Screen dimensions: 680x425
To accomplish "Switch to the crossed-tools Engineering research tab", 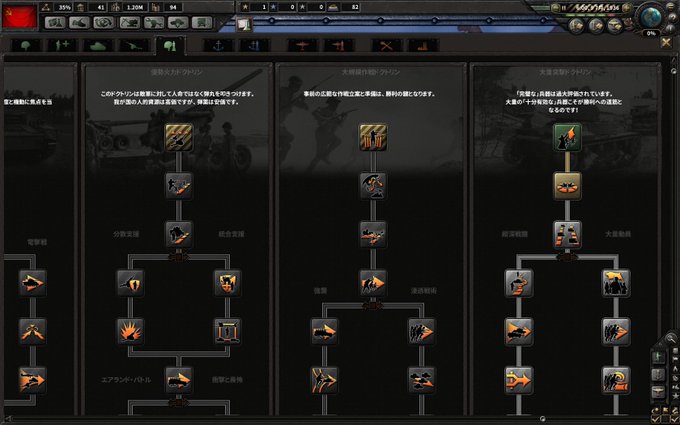I will [386, 46].
